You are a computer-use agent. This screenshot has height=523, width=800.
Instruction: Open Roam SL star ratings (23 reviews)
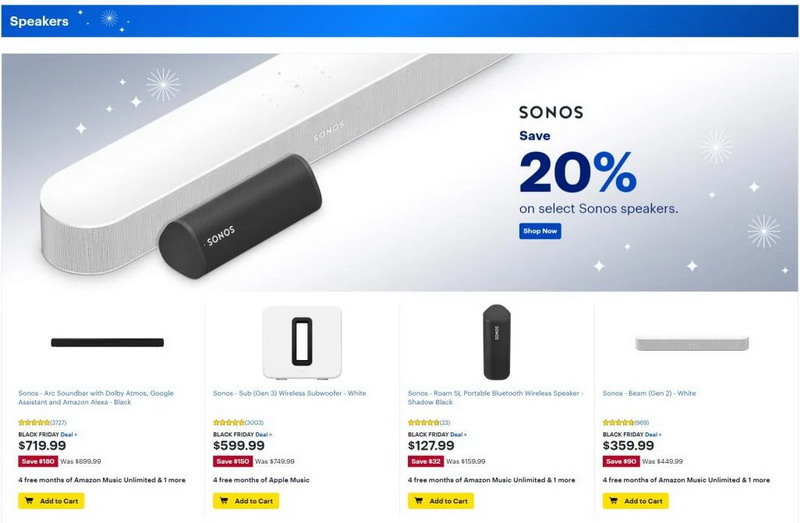[428, 423]
